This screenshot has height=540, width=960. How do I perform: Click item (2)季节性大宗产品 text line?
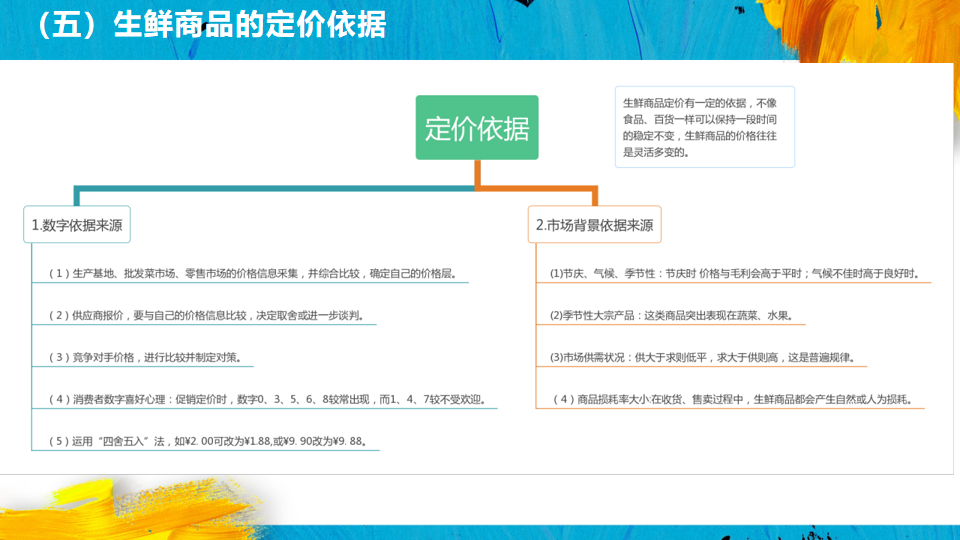672,315
